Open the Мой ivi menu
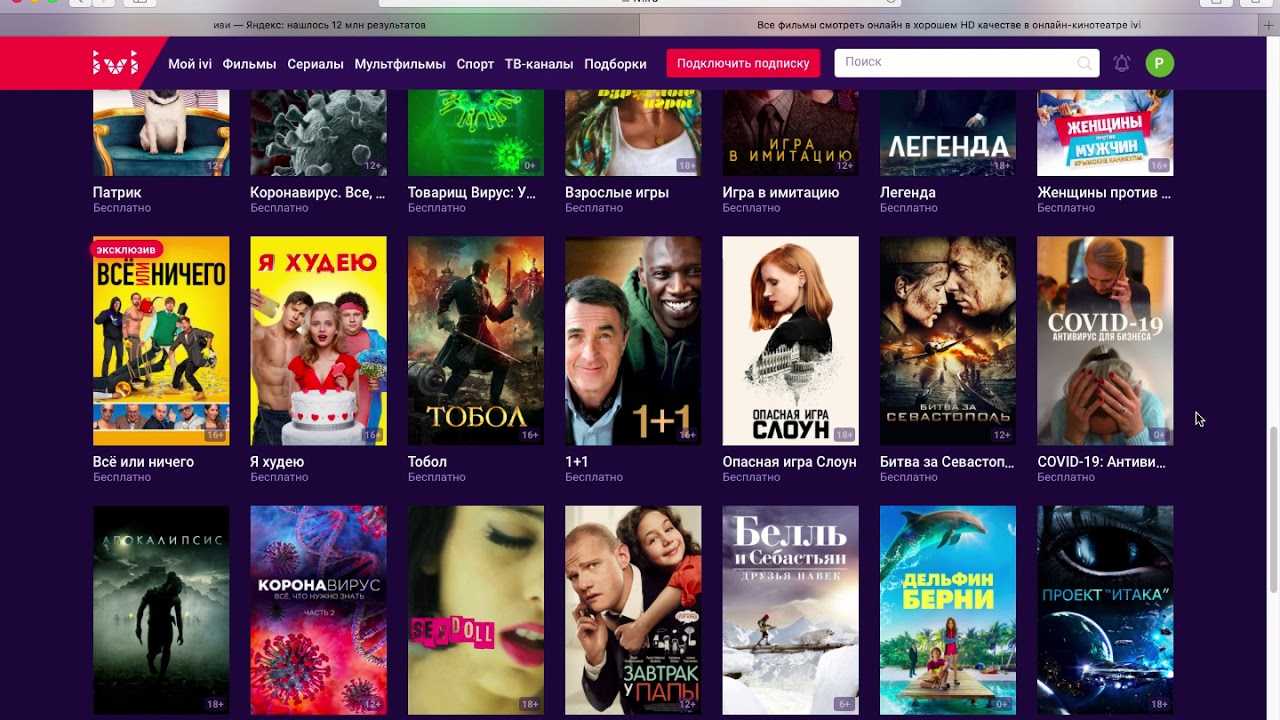1280x720 pixels. [190, 64]
